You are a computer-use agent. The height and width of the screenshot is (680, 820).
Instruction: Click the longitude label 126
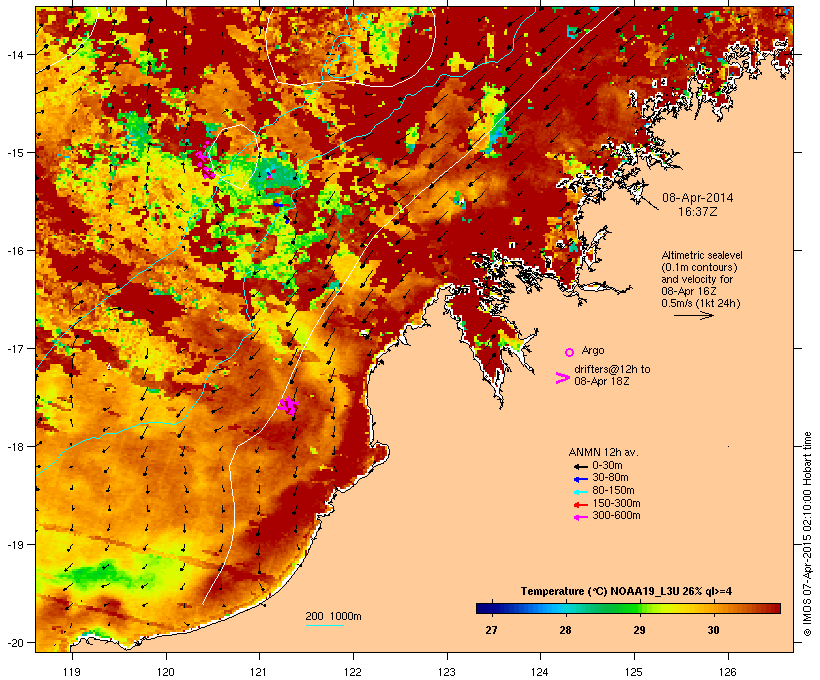[x=728, y=672]
